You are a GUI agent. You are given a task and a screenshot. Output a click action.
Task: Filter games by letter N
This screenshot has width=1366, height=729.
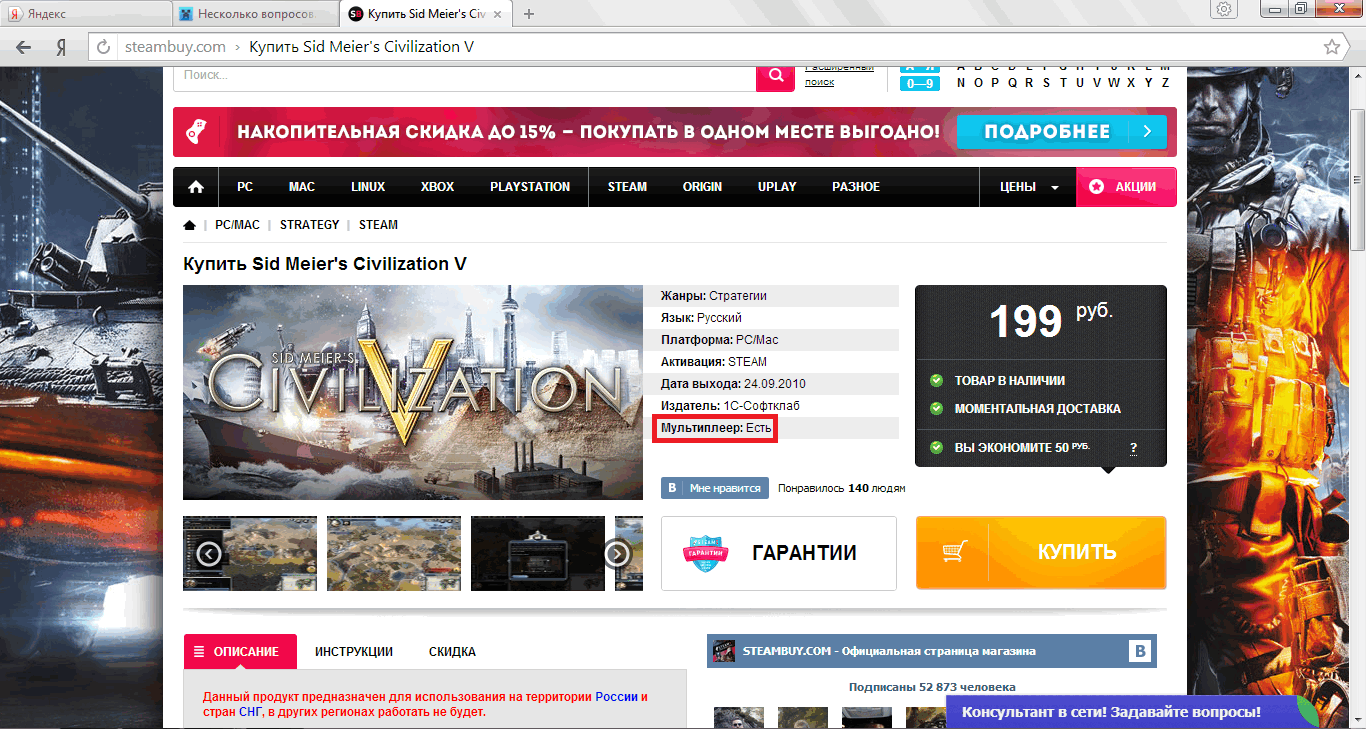tap(962, 83)
